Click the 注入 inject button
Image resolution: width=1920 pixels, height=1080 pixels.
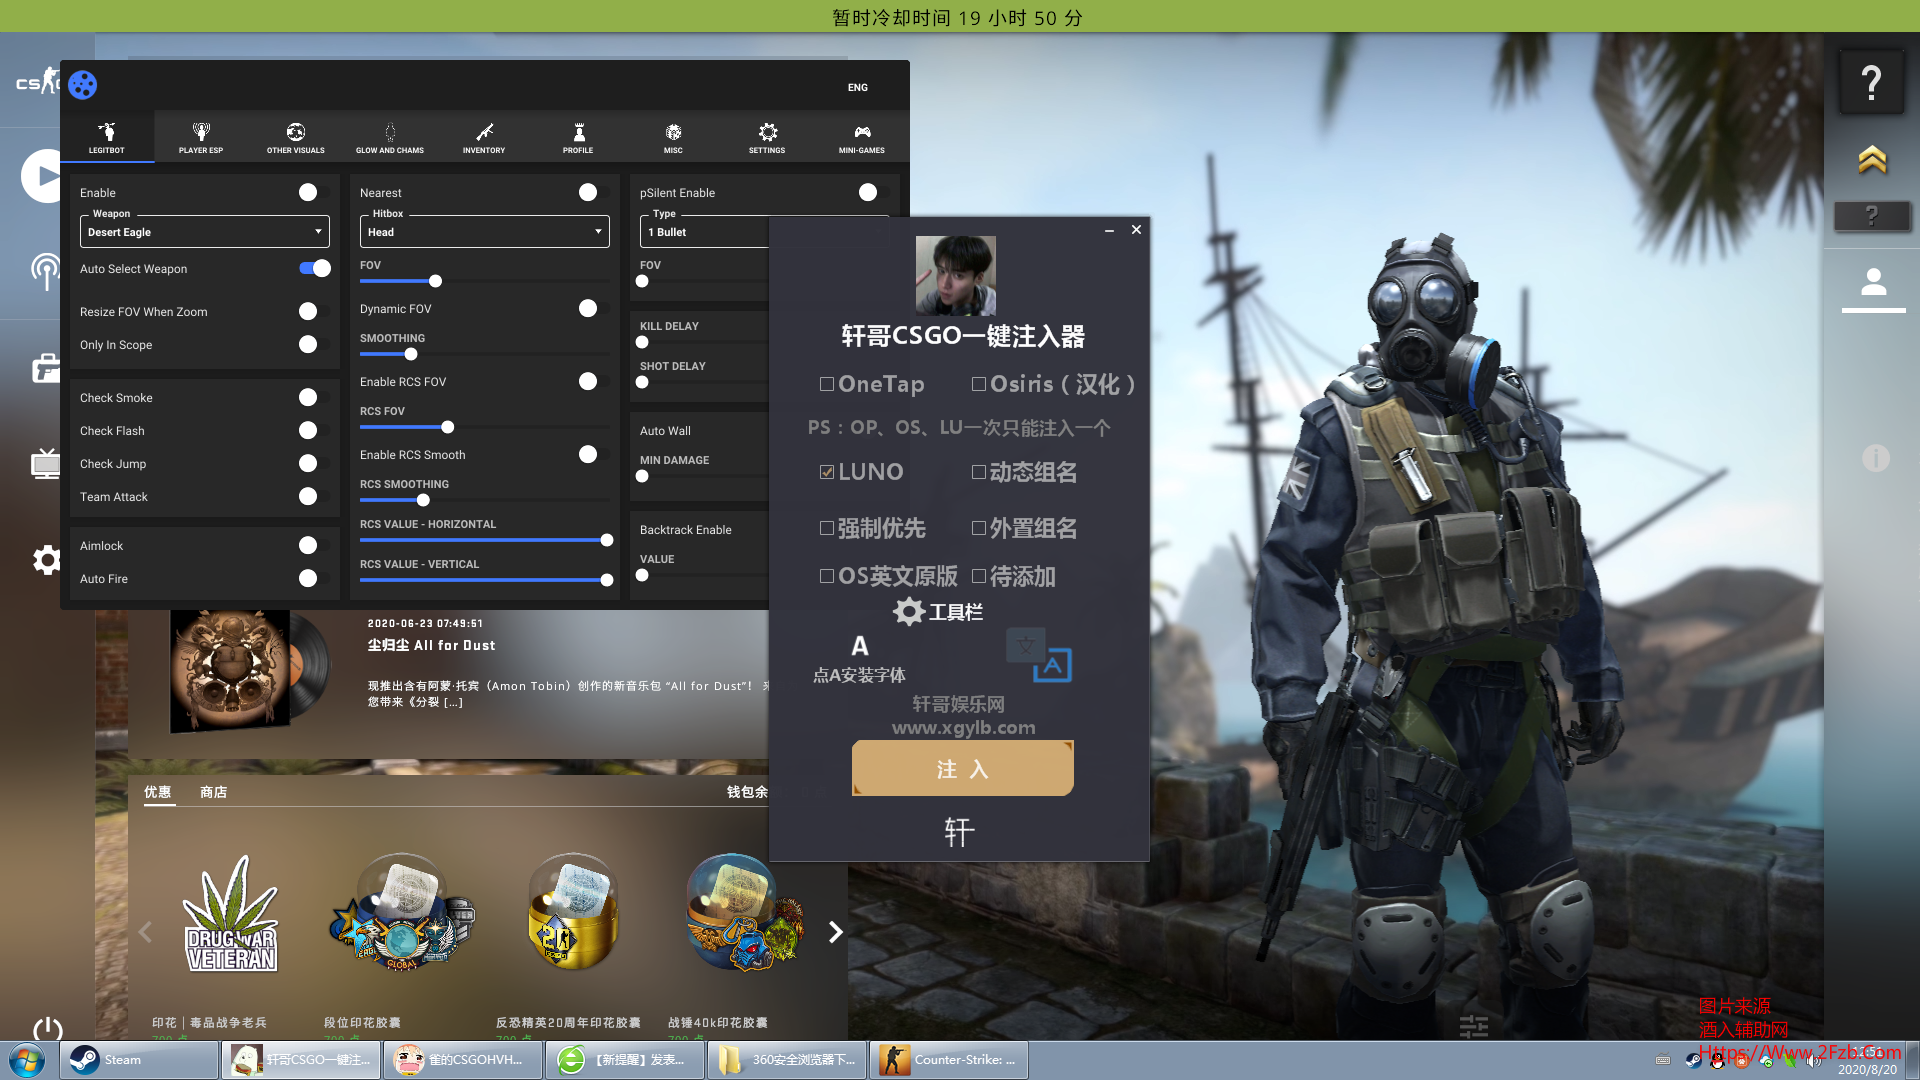point(963,768)
